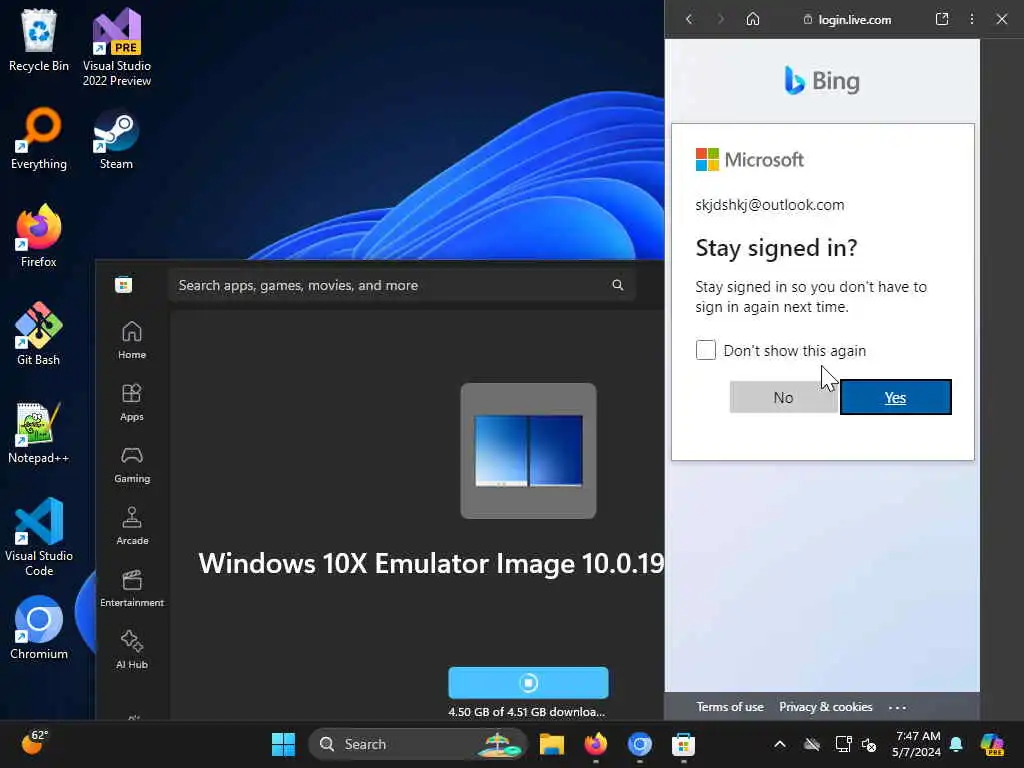The height and width of the screenshot is (768, 1024).
Task: Show hidden system tray icons chevron
Action: pyautogui.click(x=780, y=744)
